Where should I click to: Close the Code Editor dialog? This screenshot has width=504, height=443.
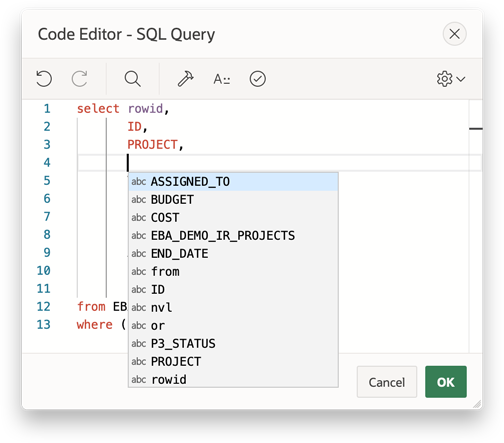454,34
